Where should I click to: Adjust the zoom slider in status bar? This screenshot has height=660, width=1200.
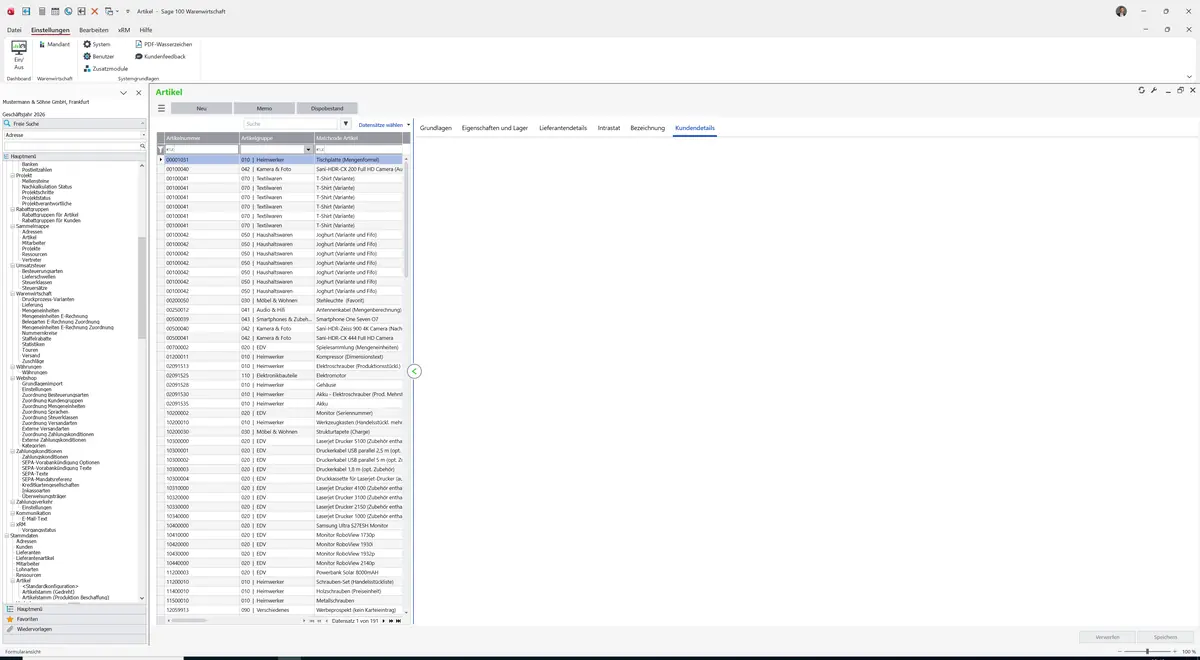point(1148,651)
